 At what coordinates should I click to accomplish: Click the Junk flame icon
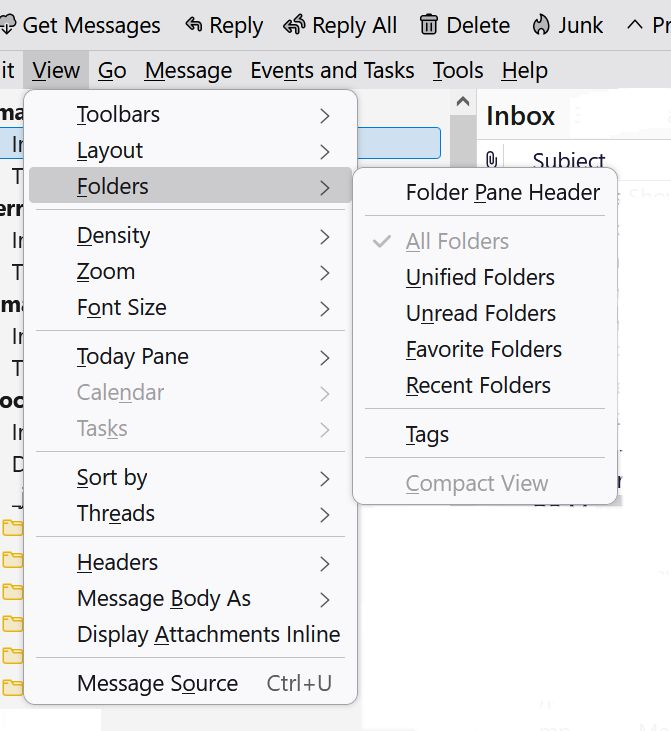click(x=541, y=25)
